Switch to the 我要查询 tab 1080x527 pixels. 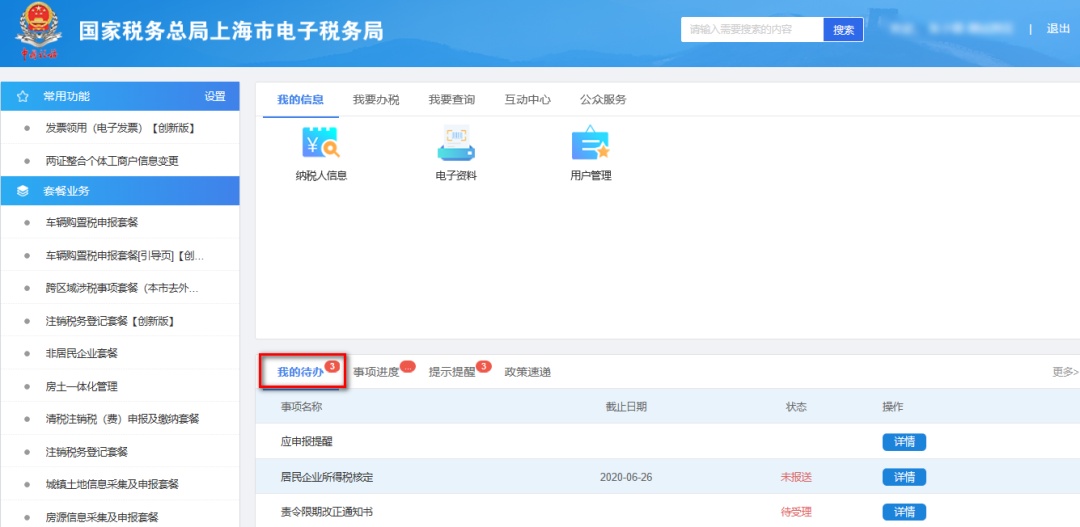(x=452, y=100)
